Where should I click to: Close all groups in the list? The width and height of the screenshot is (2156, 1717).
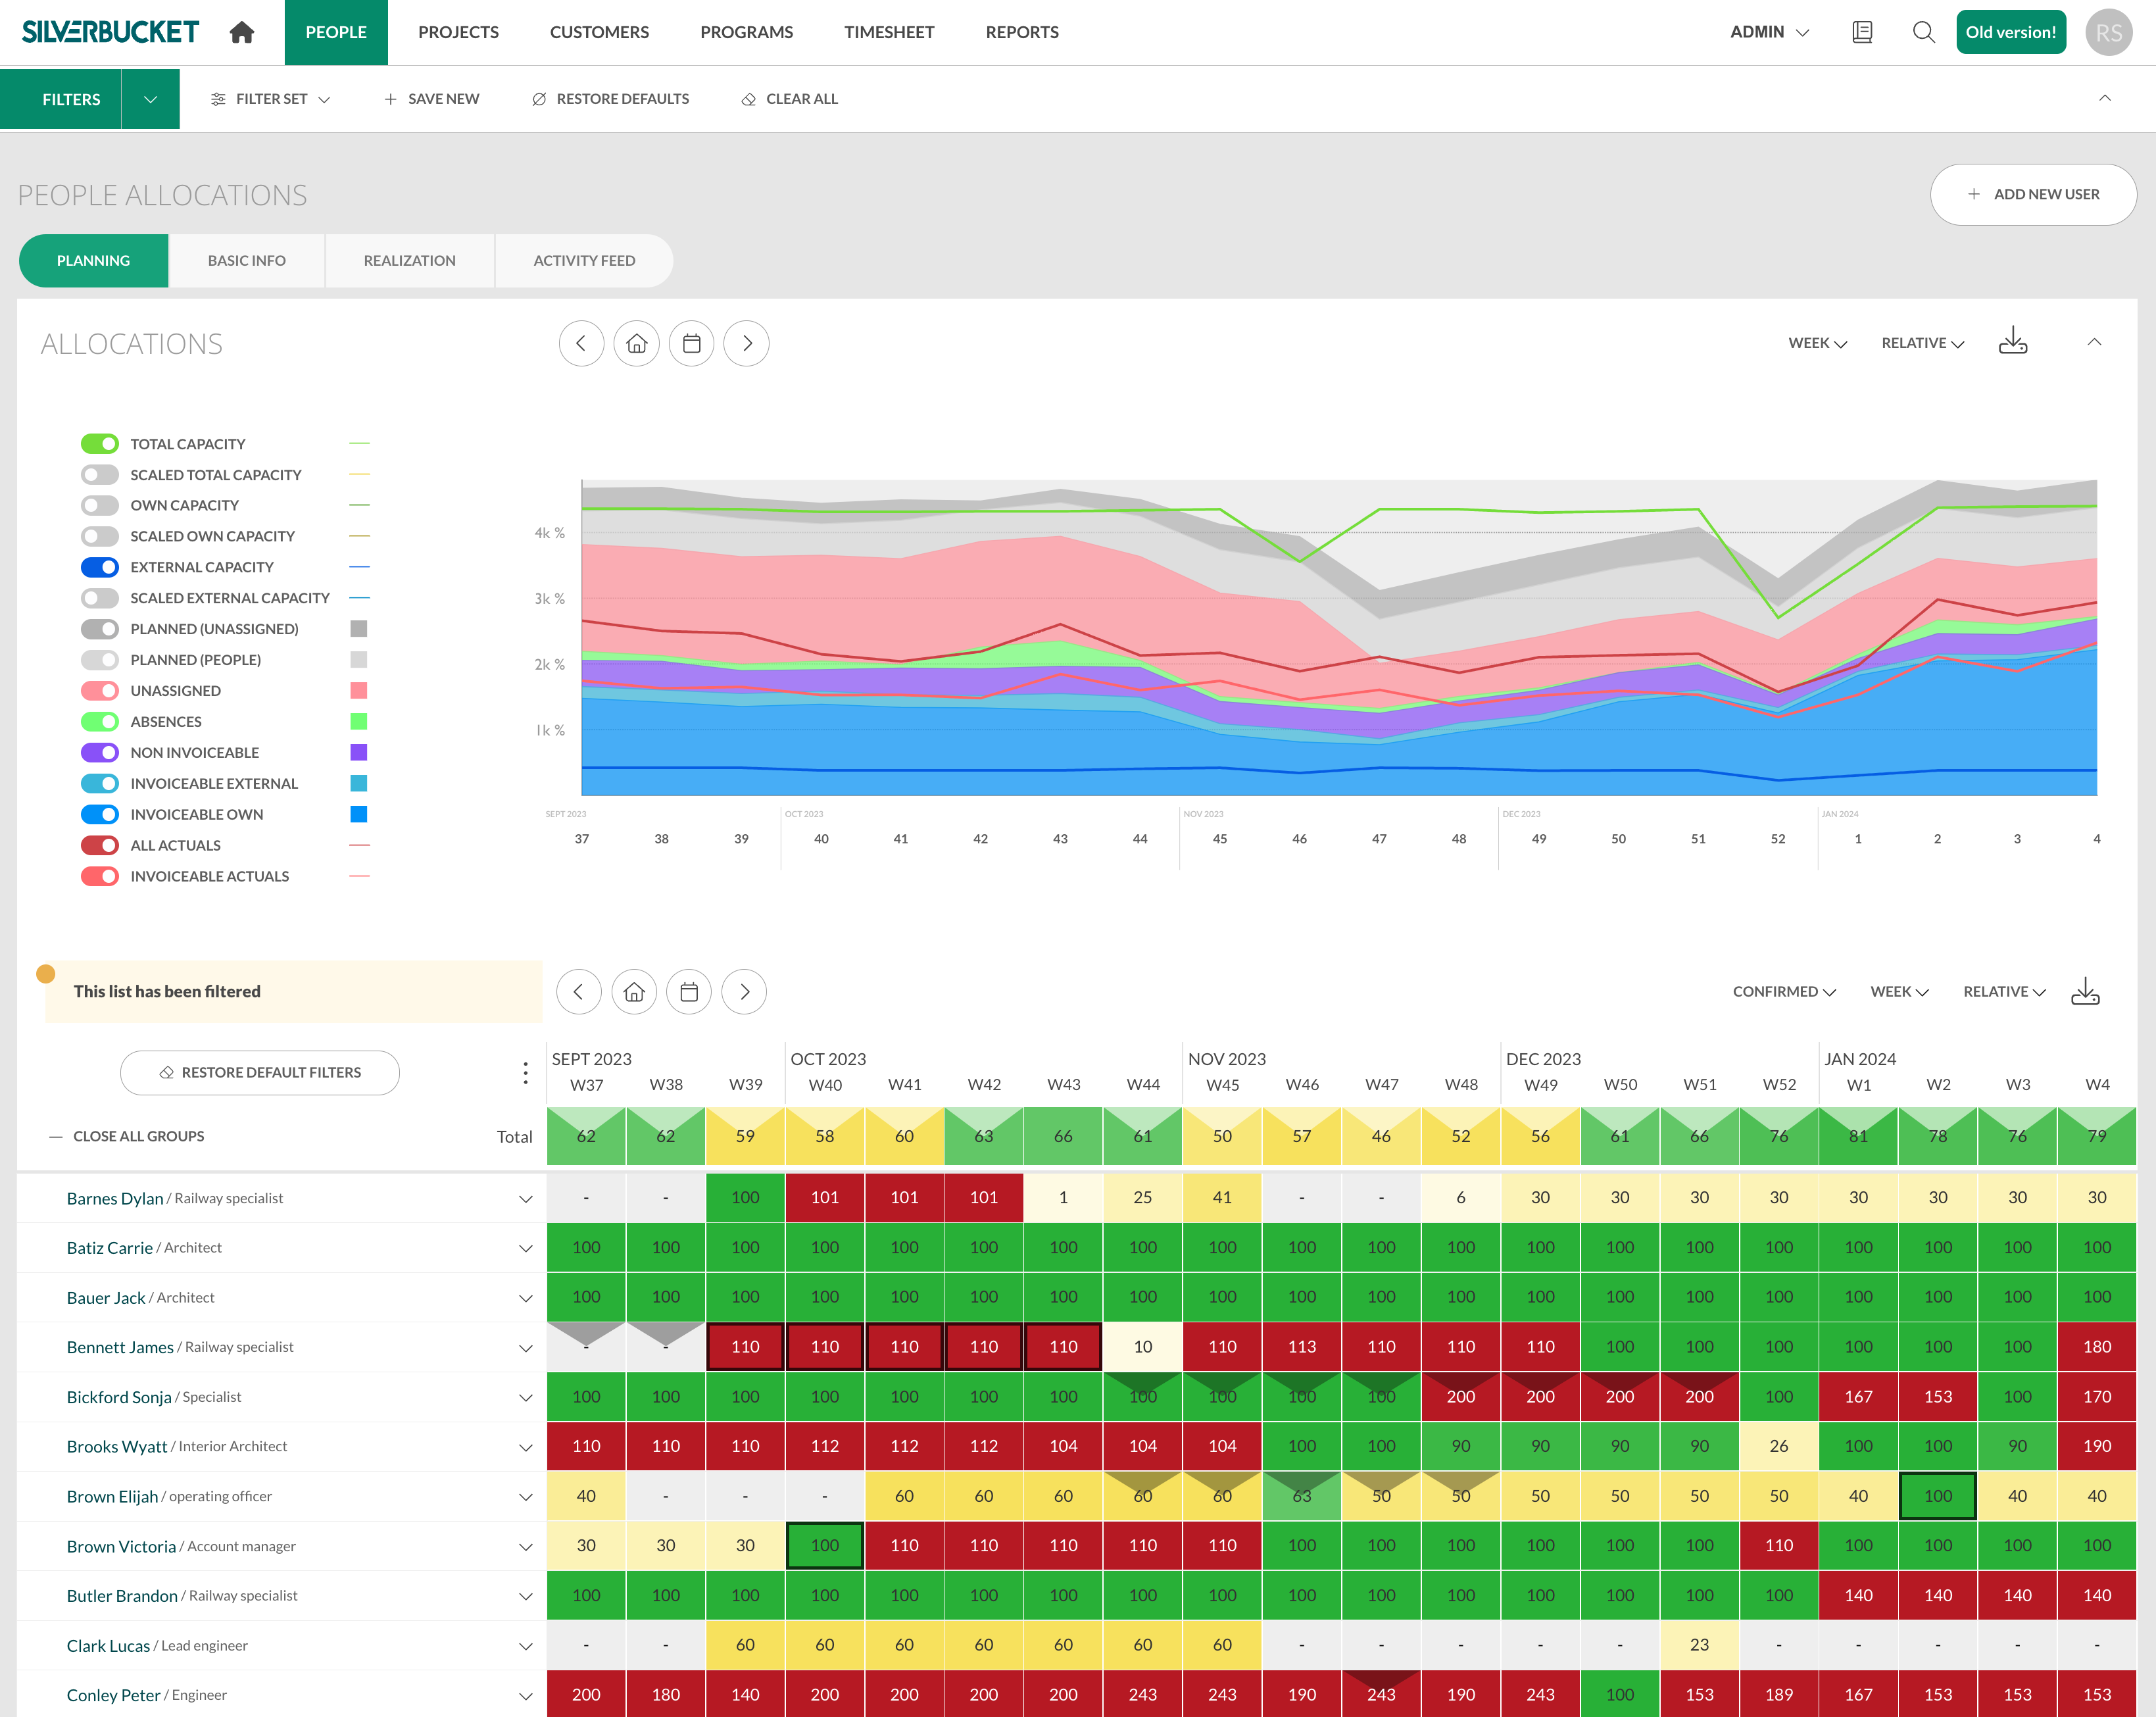127,1136
